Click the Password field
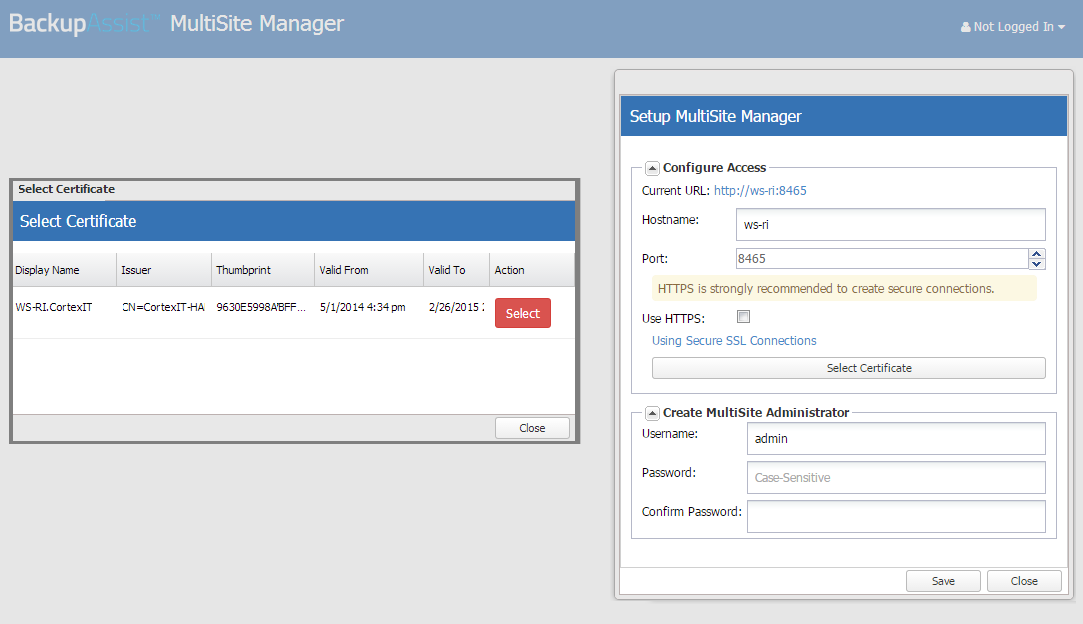 [x=895, y=477]
